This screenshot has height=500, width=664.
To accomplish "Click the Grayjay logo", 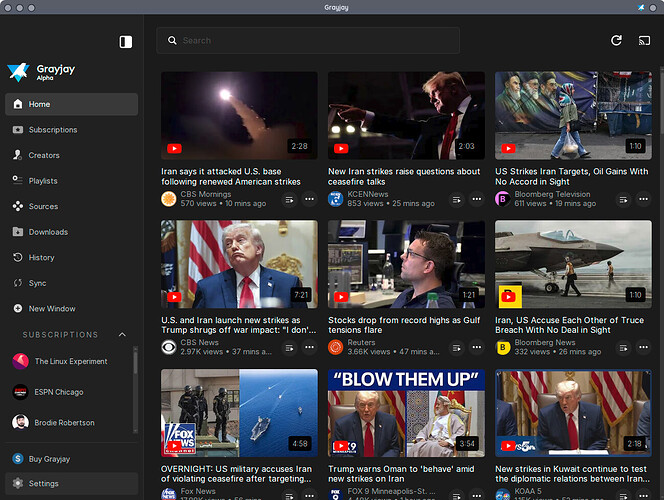I will [19, 72].
